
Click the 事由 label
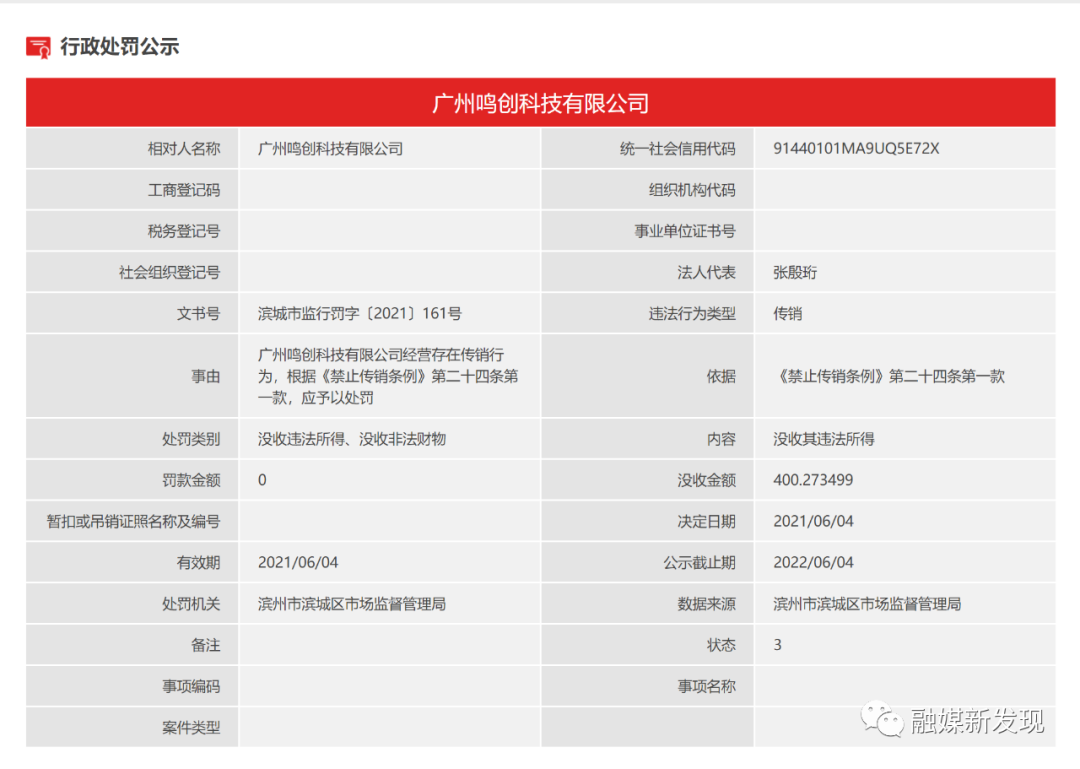[x=205, y=376]
